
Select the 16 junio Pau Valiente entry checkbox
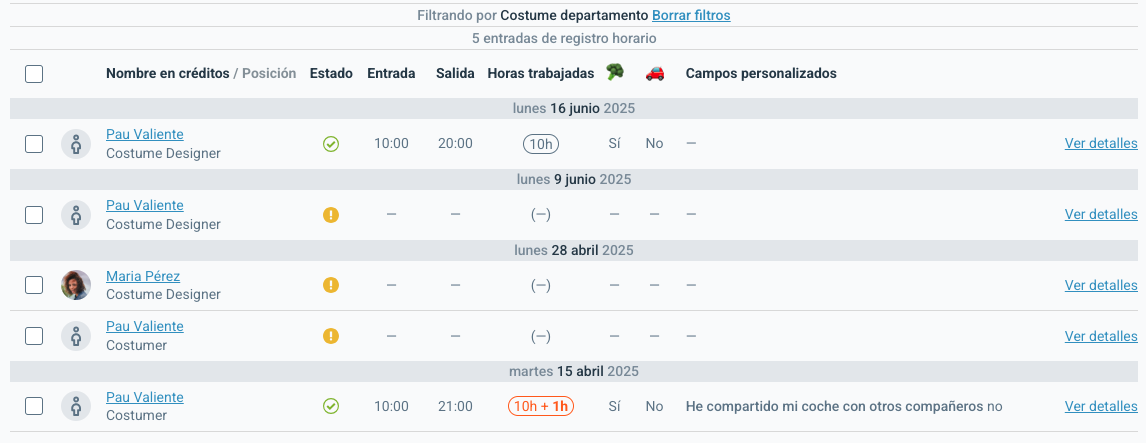(34, 144)
